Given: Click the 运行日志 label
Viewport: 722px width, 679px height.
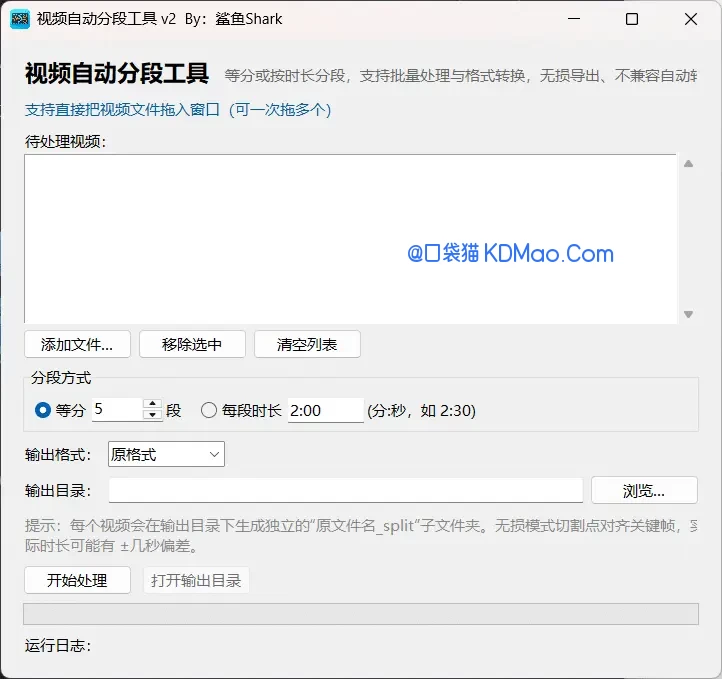Looking at the screenshot, I should tap(58, 646).
